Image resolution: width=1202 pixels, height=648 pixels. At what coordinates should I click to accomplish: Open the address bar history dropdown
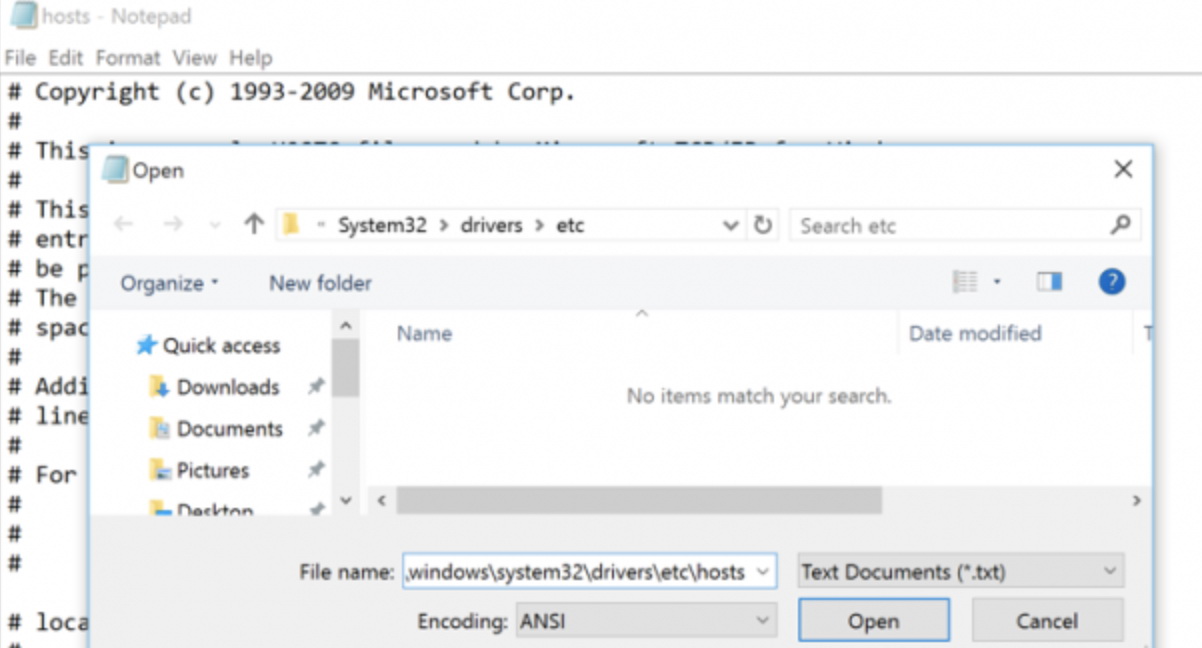(731, 225)
